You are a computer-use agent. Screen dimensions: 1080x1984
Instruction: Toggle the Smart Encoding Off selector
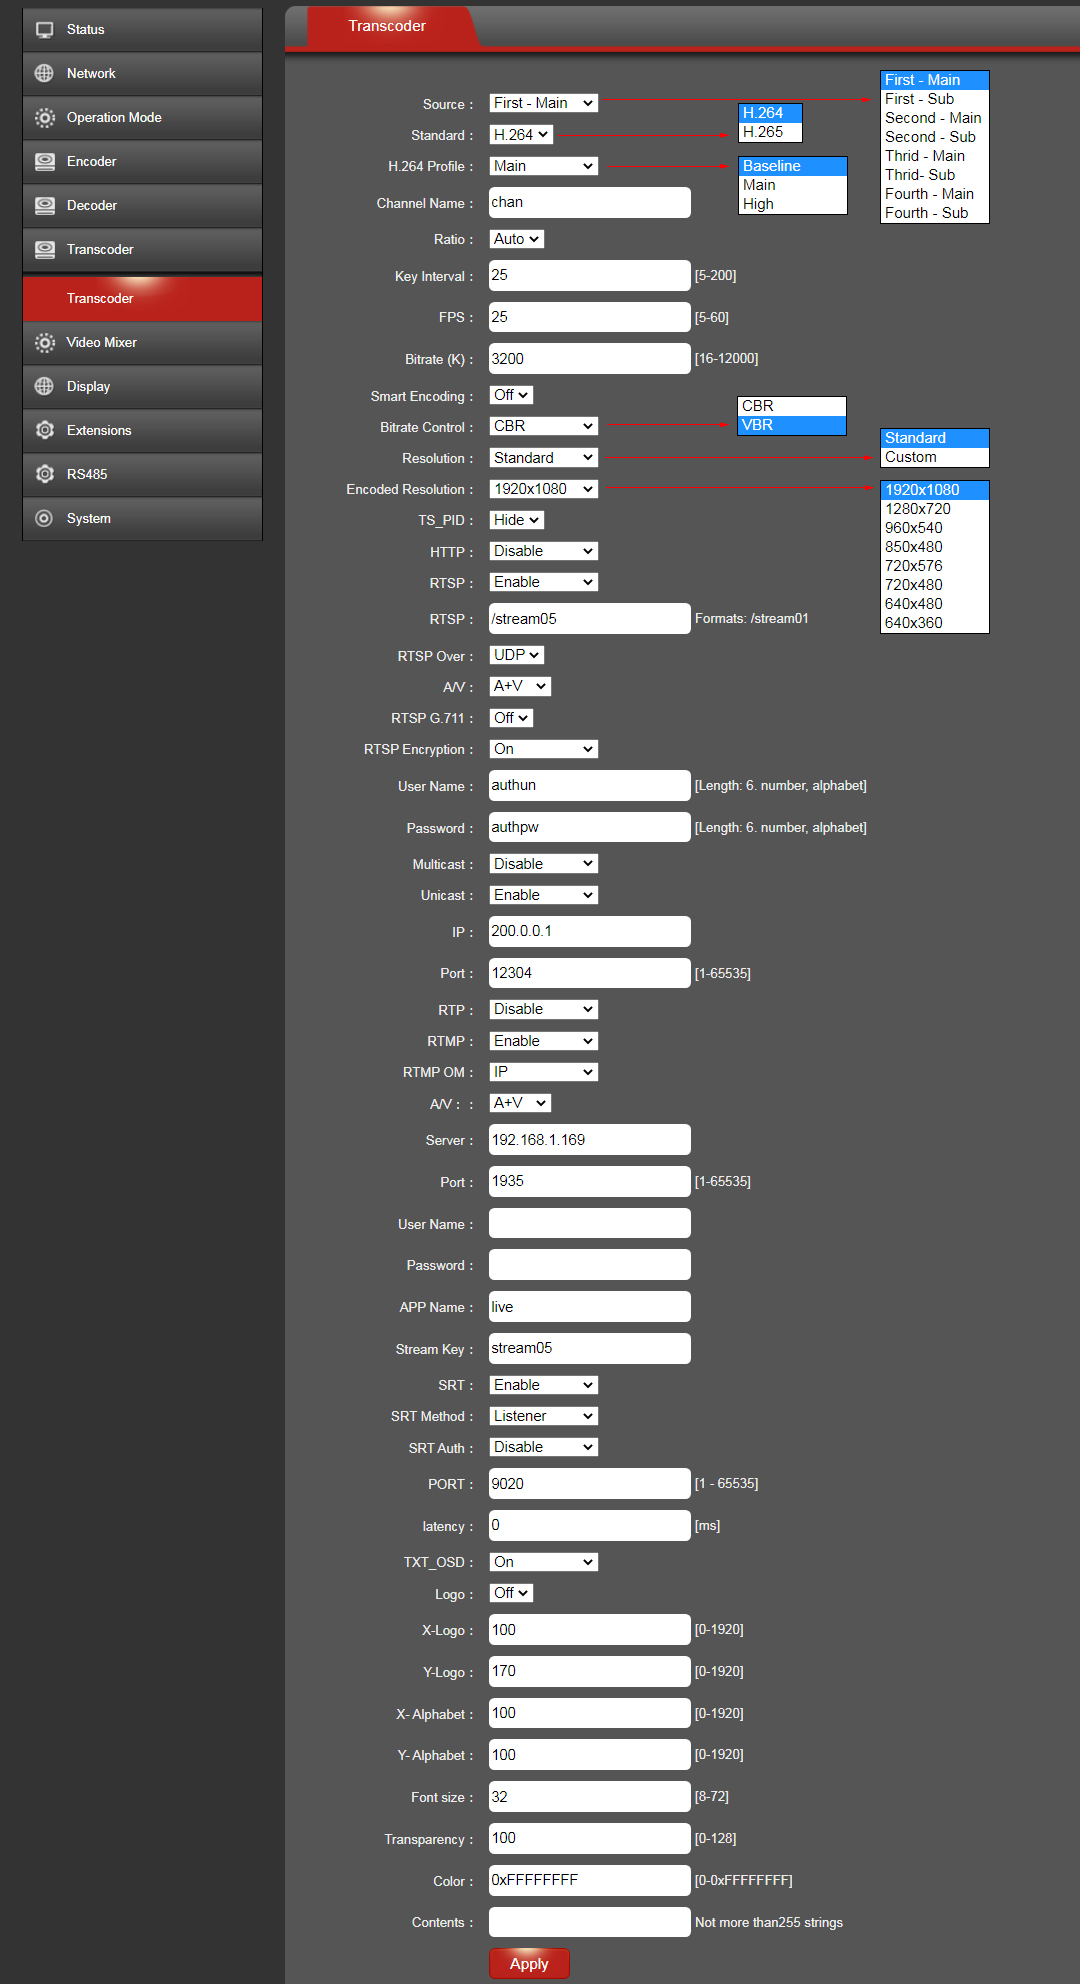[x=511, y=395]
